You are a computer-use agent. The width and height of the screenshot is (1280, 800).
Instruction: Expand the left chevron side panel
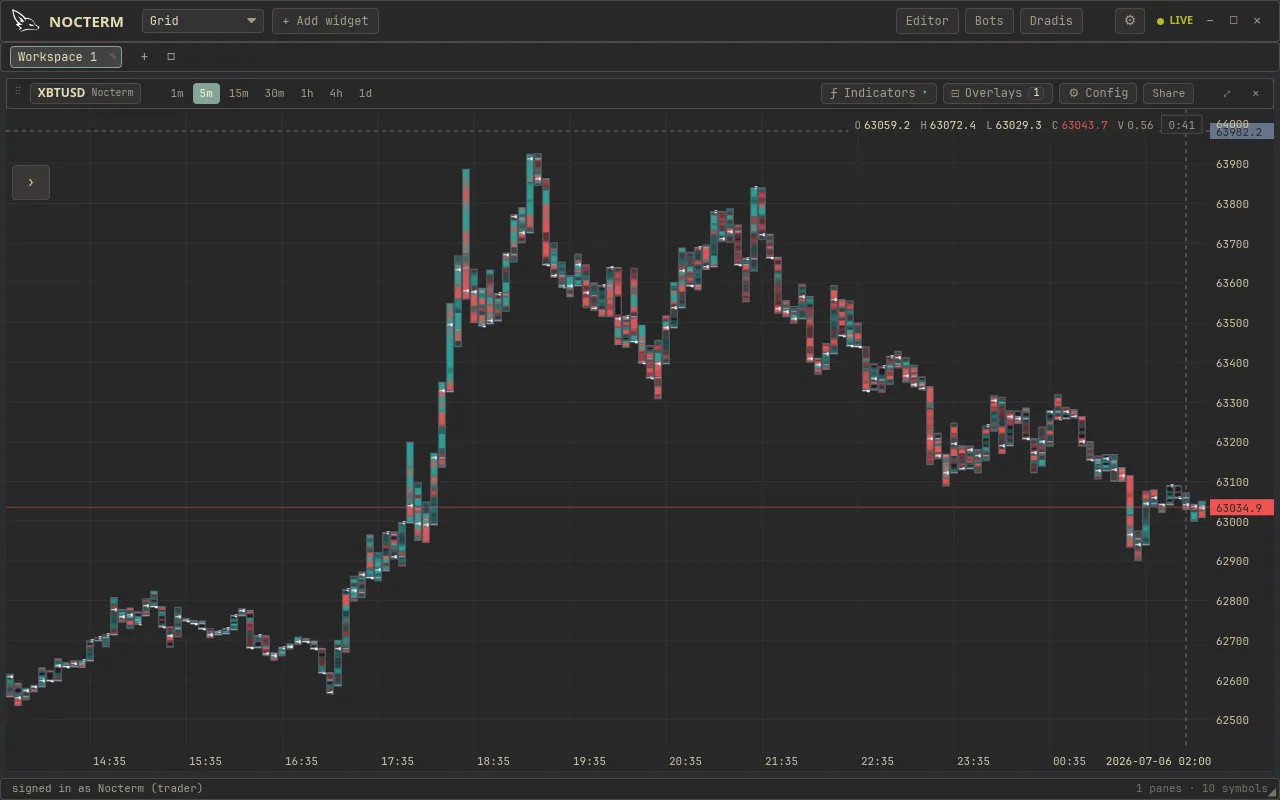[x=31, y=182]
